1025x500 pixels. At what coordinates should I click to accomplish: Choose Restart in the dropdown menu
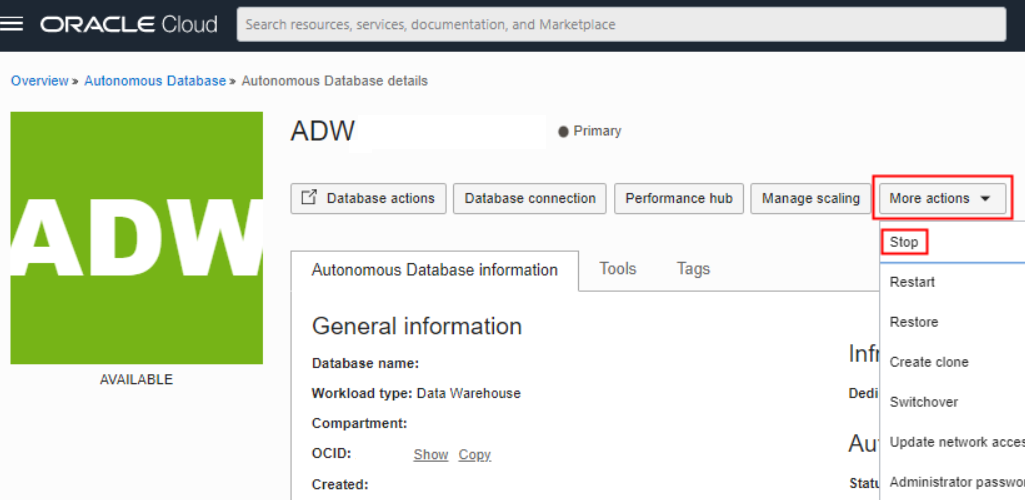coord(912,282)
